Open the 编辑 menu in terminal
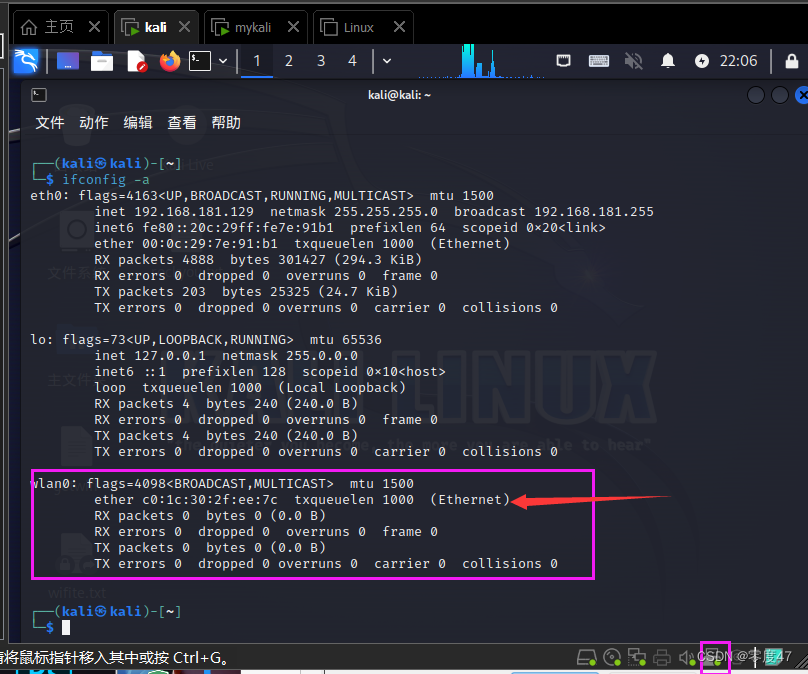The width and height of the screenshot is (808, 674). (138, 123)
